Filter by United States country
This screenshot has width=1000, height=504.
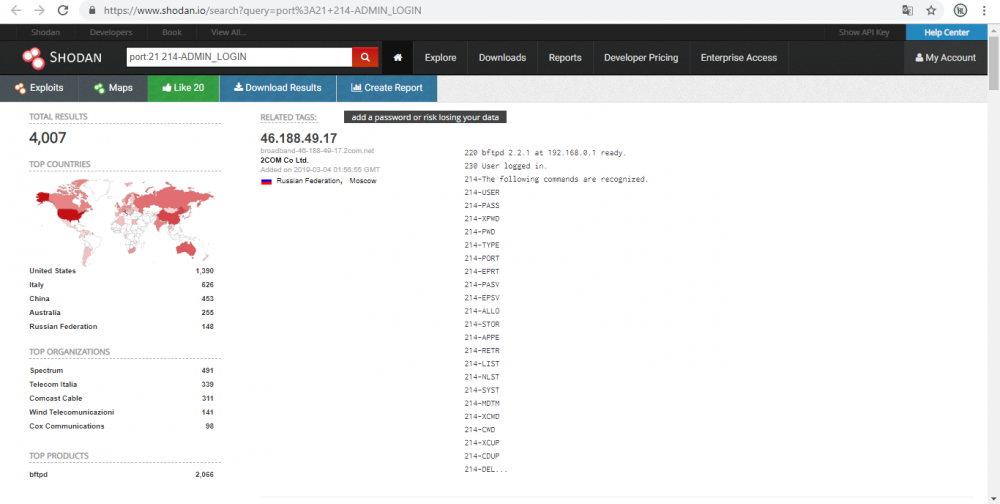52,271
